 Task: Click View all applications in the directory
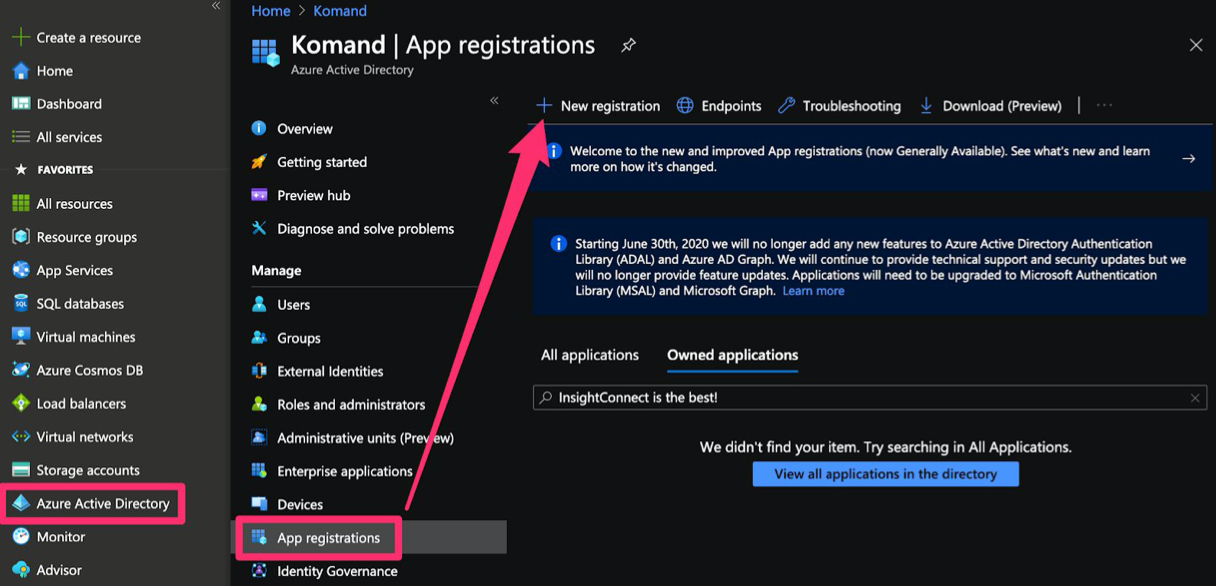click(x=886, y=474)
